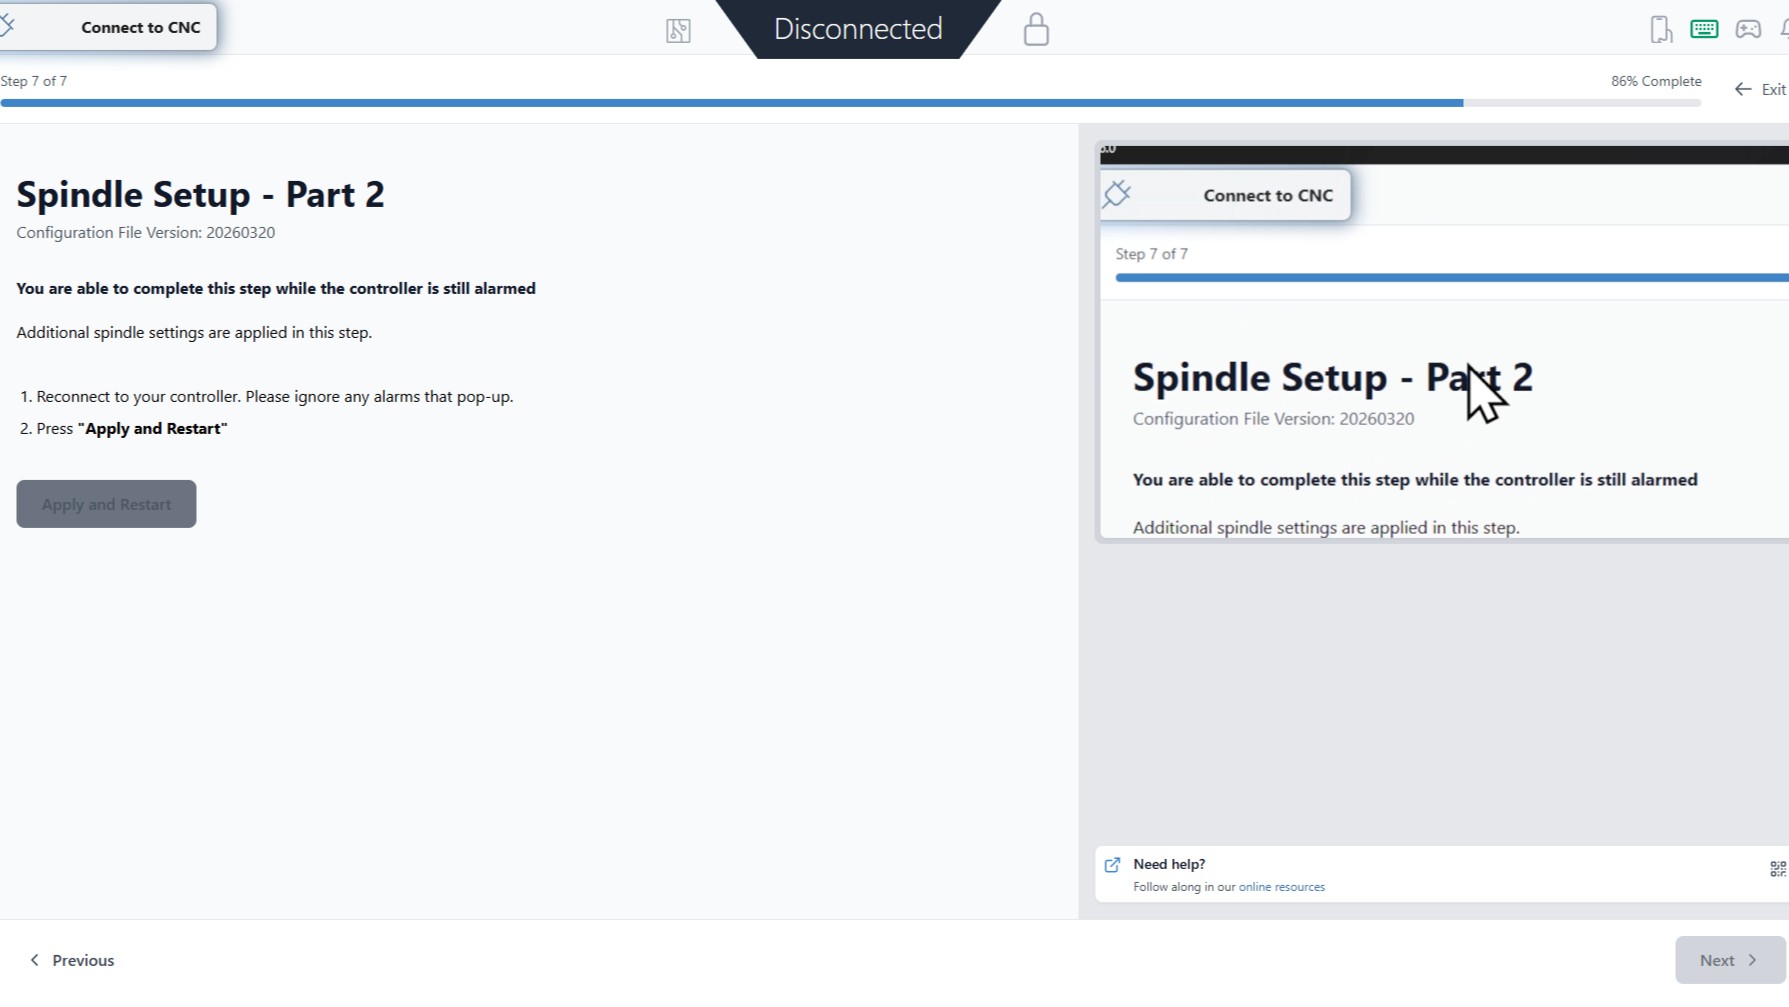Select the gamepad controller icon
The height and width of the screenshot is (1007, 1789).
click(1748, 29)
